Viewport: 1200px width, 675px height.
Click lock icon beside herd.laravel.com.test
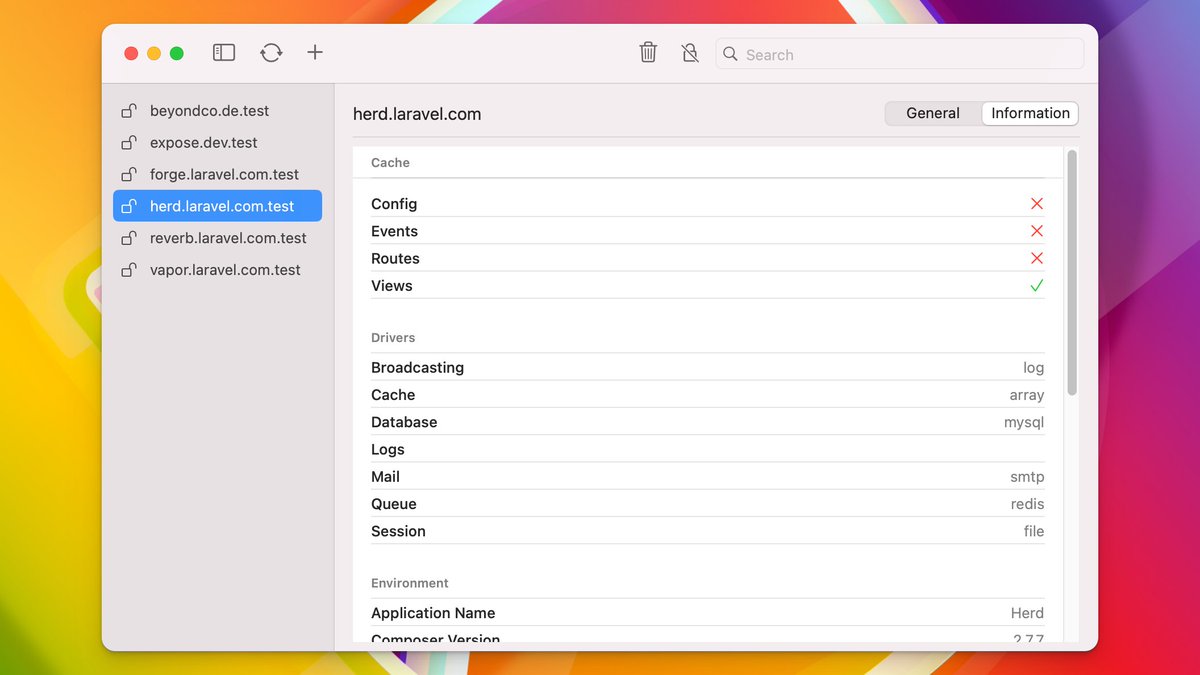[x=129, y=206]
